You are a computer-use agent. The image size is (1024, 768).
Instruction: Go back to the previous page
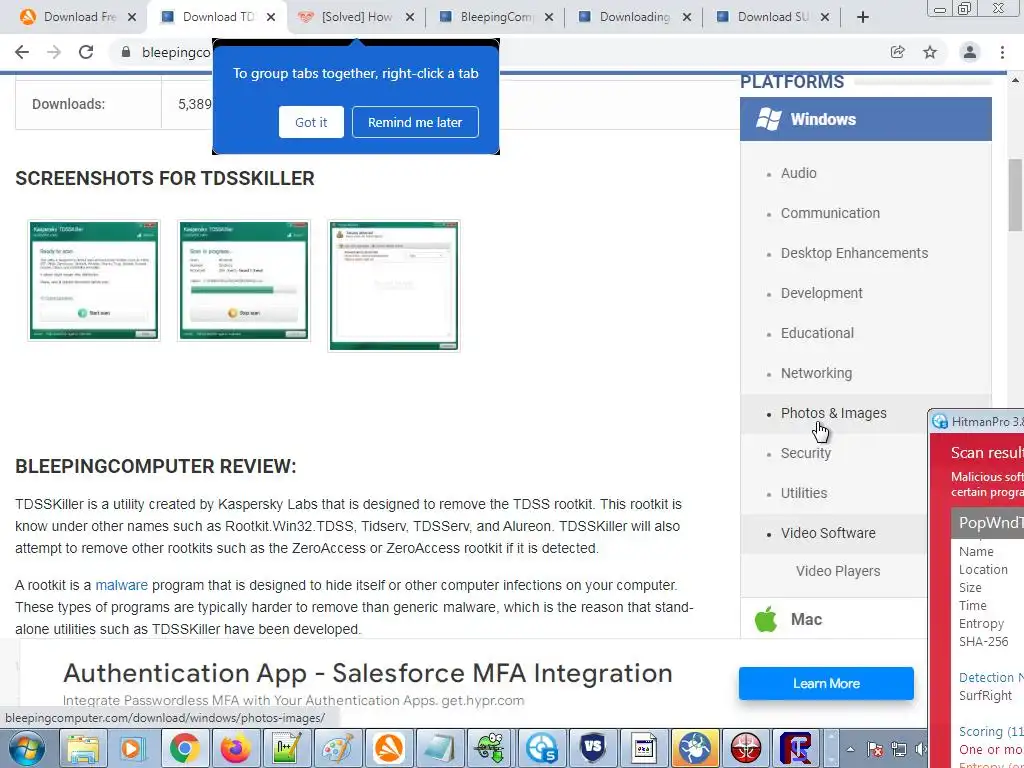click(22, 52)
